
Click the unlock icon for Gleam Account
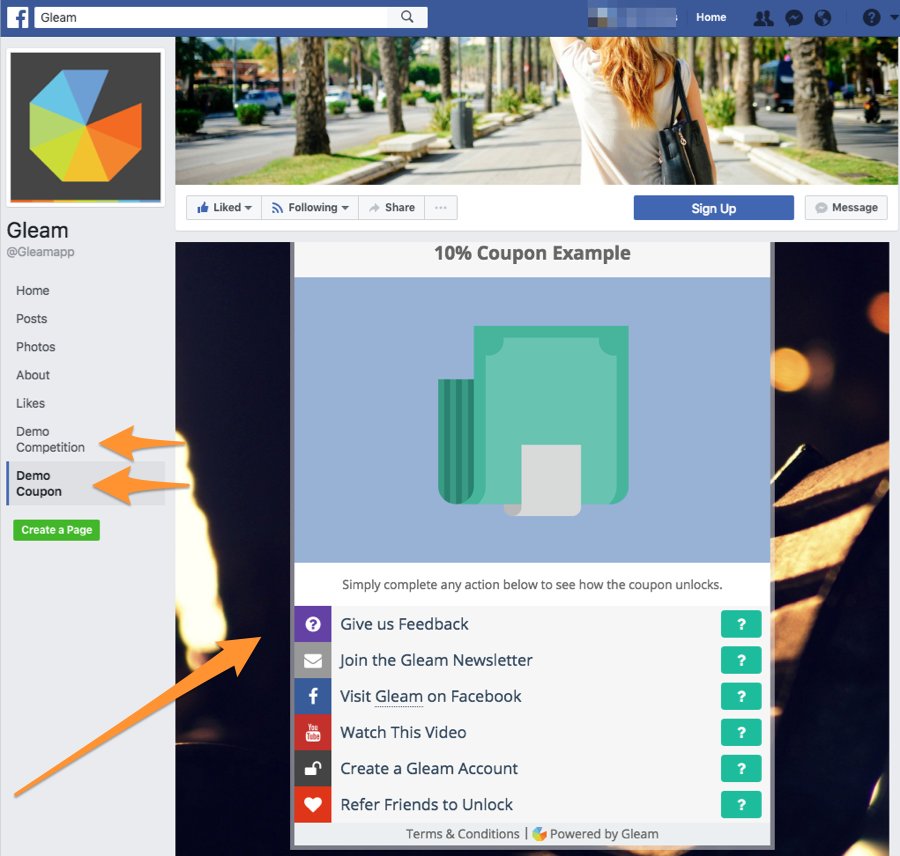(313, 769)
